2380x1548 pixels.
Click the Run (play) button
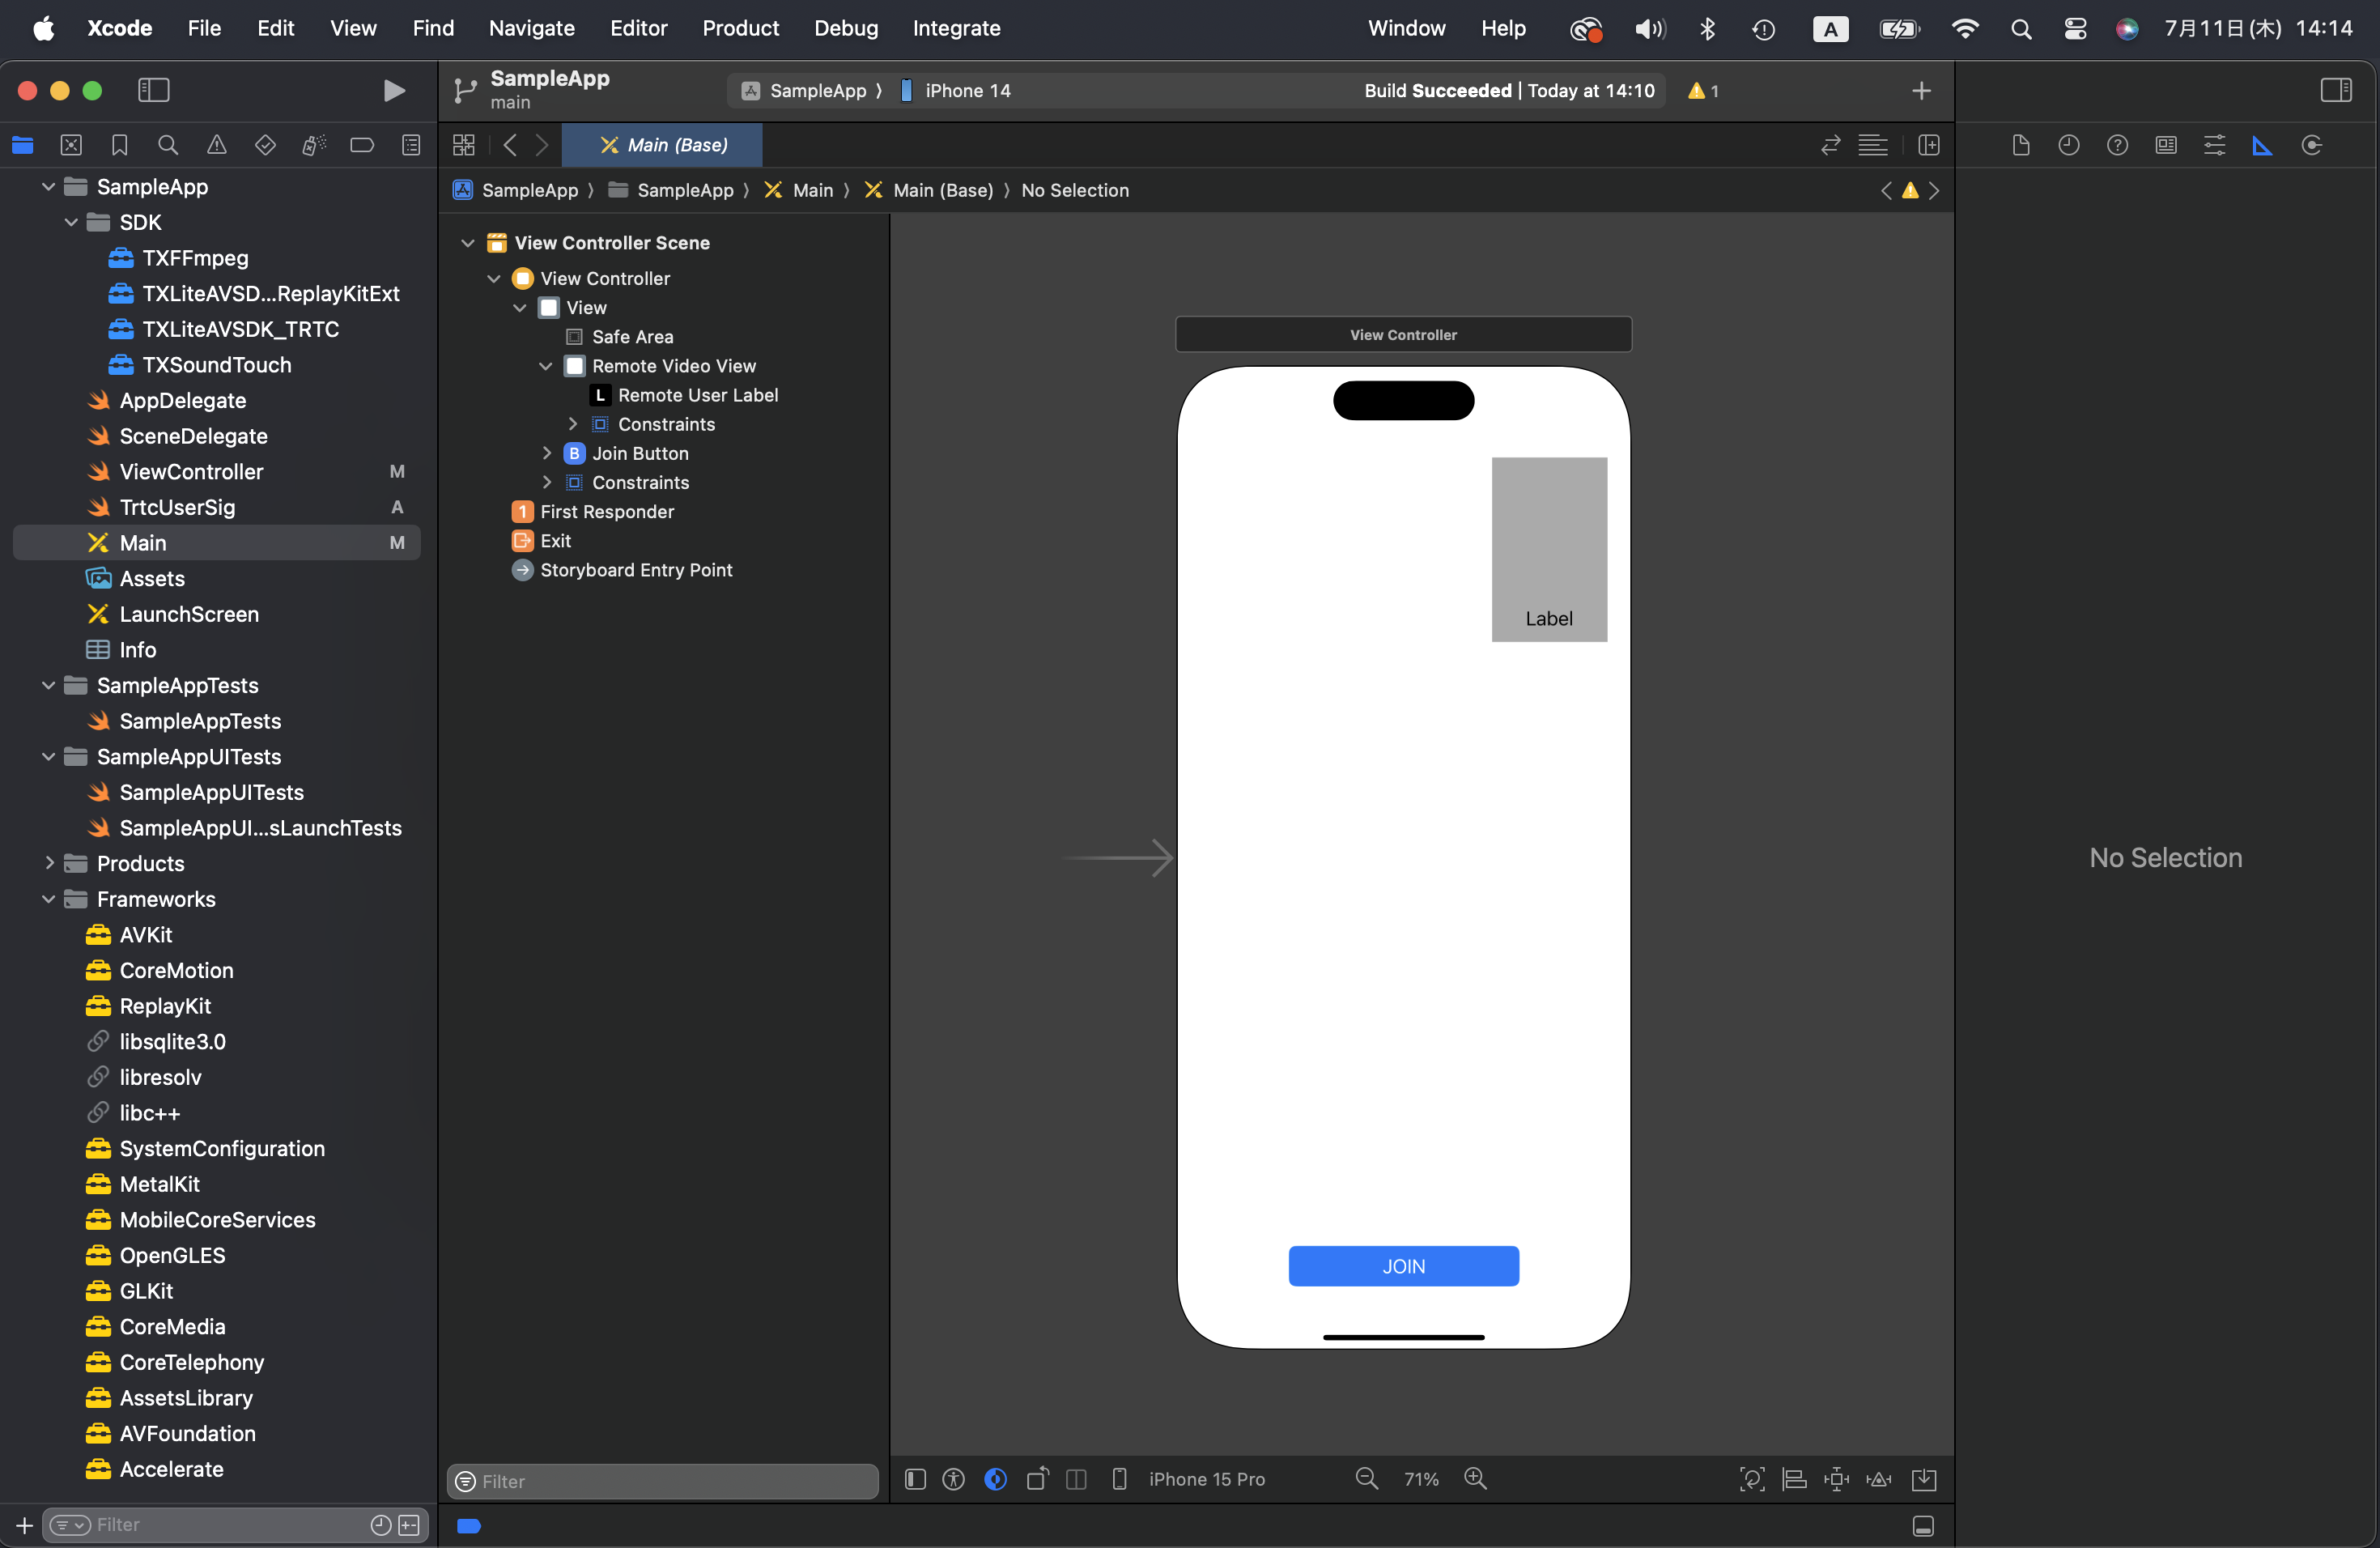[394, 91]
